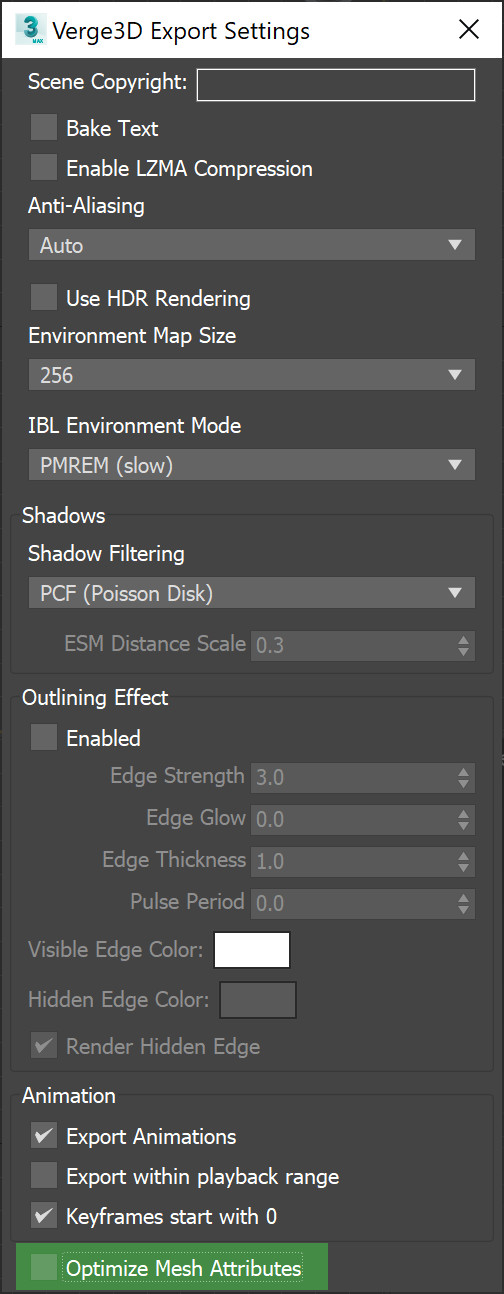Open the Environment Map Size dropdown
504x1294 pixels.
tap(251, 376)
